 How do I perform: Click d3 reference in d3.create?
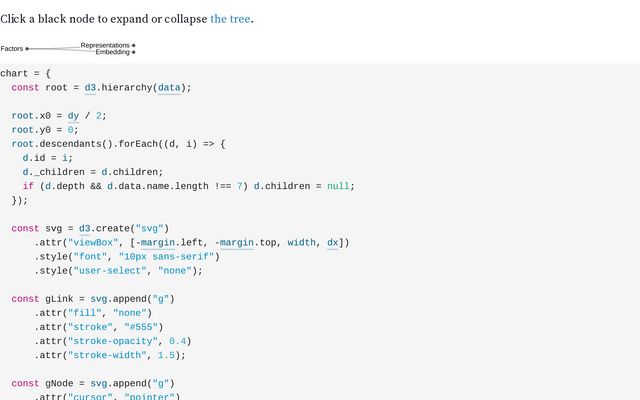pos(84,229)
